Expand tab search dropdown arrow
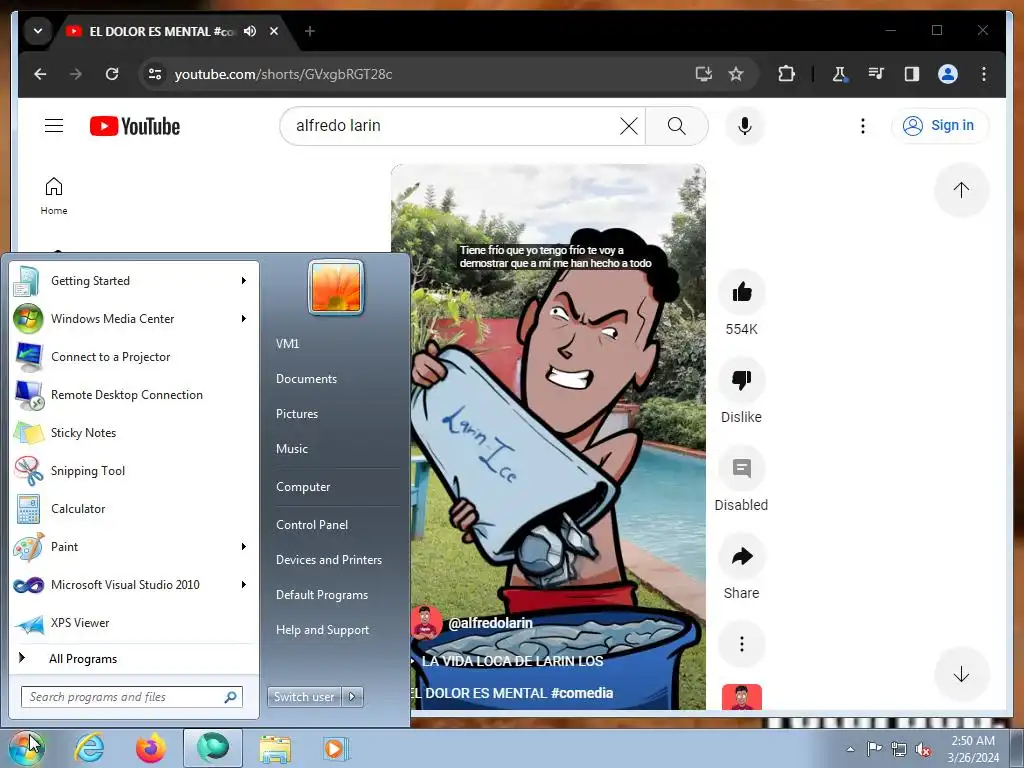Image resolution: width=1024 pixels, height=768 pixels. [x=38, y=31]
